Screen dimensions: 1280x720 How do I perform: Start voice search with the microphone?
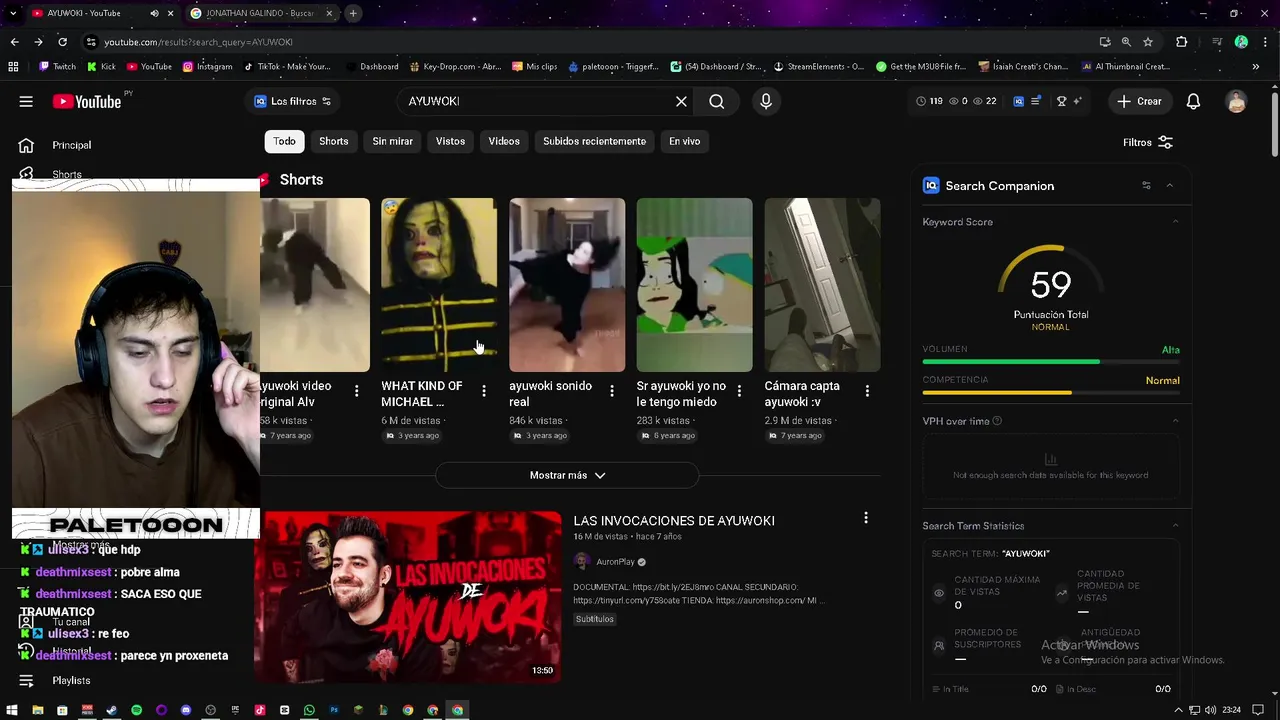click(766, 101)
